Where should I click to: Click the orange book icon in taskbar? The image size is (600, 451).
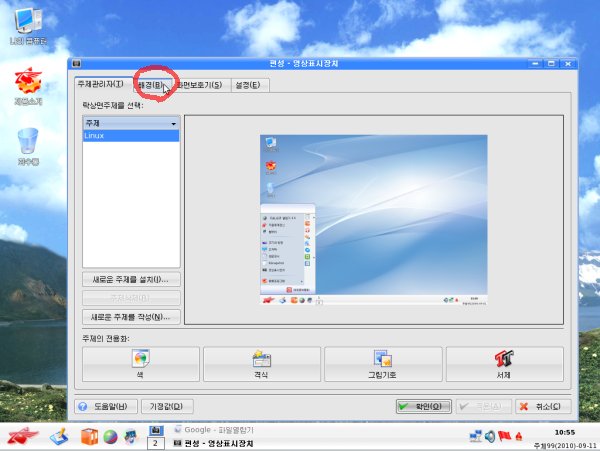click(x=89, y=436)
